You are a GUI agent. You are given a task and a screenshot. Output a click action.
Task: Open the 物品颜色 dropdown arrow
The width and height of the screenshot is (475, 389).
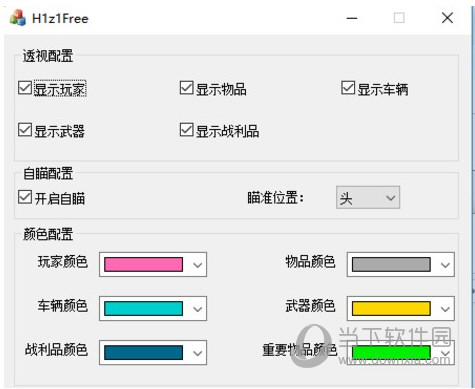[445, 265]
